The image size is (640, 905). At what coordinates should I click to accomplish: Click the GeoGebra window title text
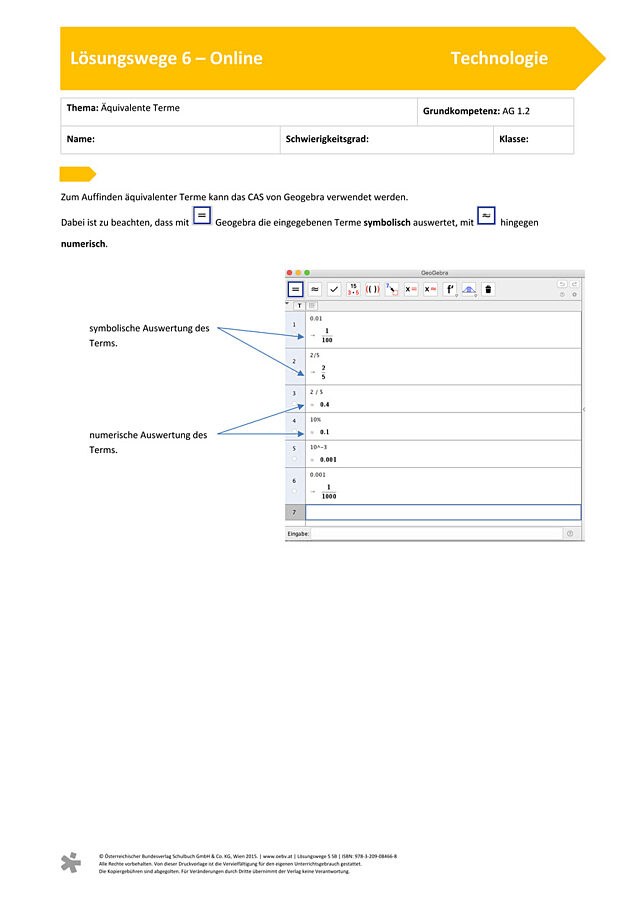pos(435,273)
